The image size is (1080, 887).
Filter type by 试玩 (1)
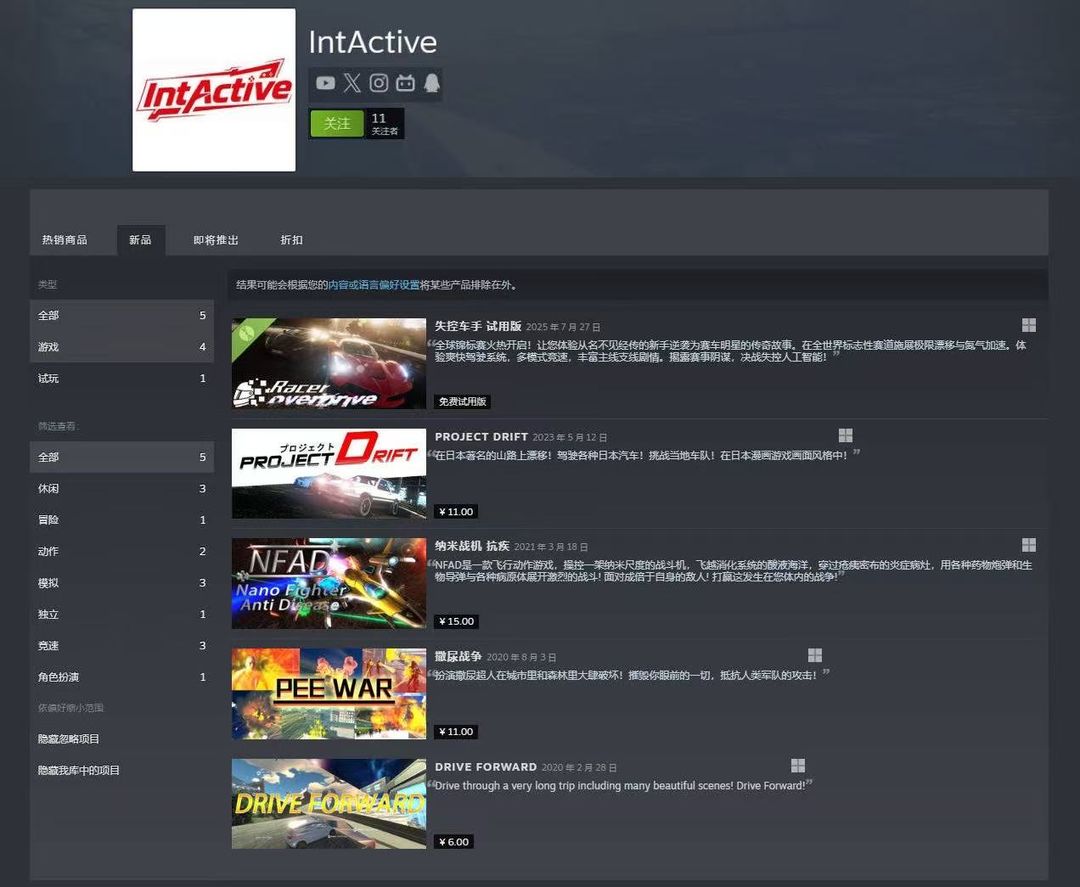click(122, 378)
